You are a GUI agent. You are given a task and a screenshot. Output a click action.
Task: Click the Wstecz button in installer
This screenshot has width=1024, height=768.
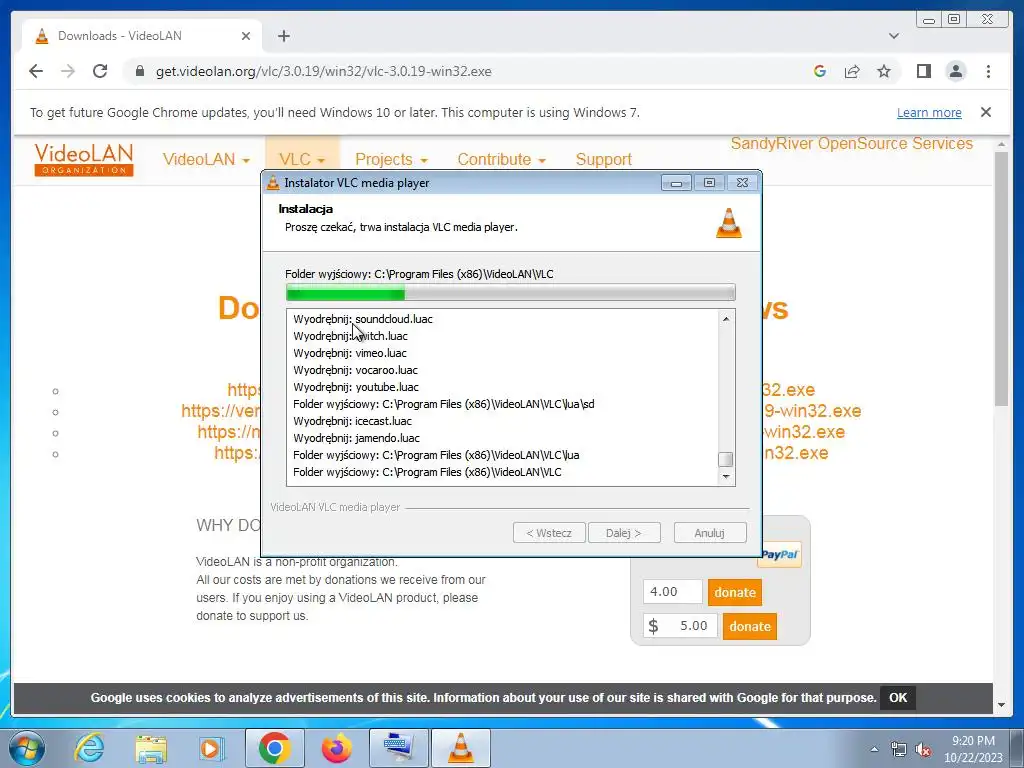549,533
